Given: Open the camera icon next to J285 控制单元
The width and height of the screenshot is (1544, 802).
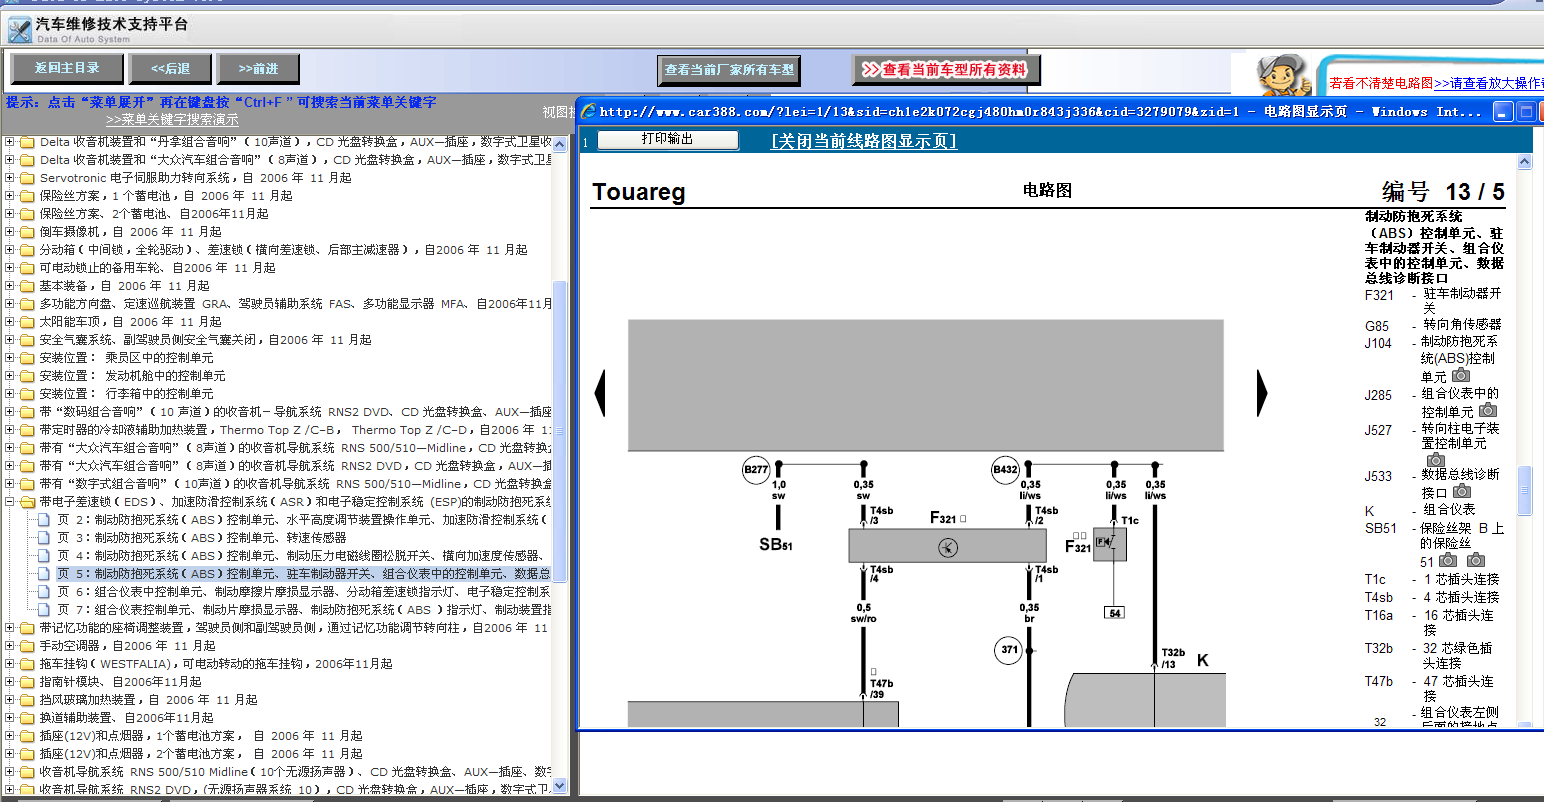Looking at the screenshot, I should click(x=1488, y=410).
